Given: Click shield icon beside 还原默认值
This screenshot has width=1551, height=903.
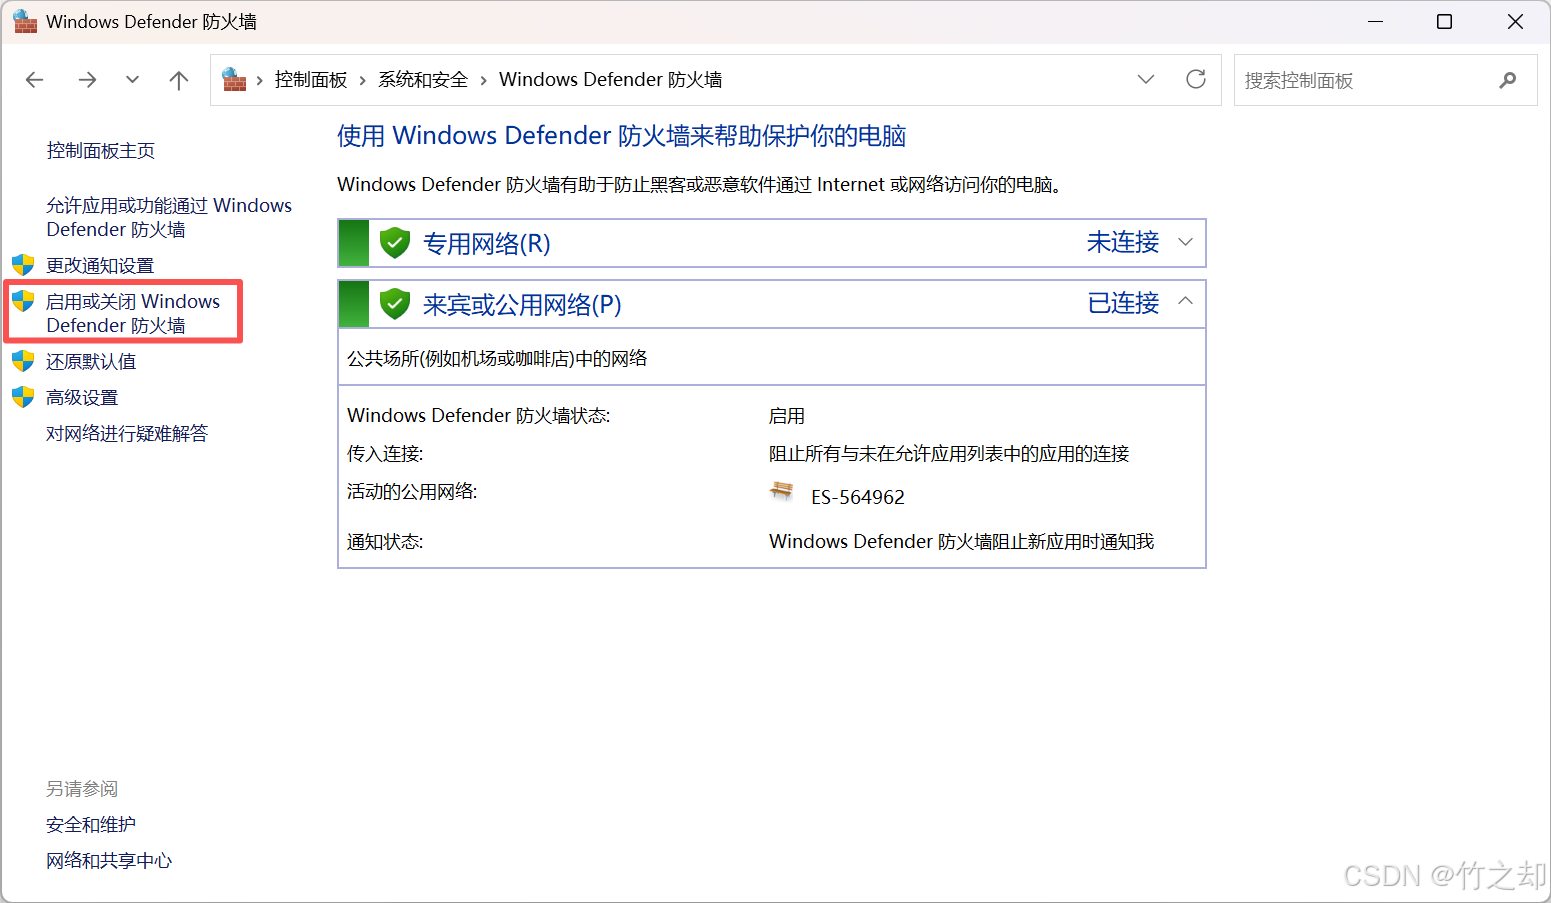Looking at the screenshot, I should (x=23, y=361).
